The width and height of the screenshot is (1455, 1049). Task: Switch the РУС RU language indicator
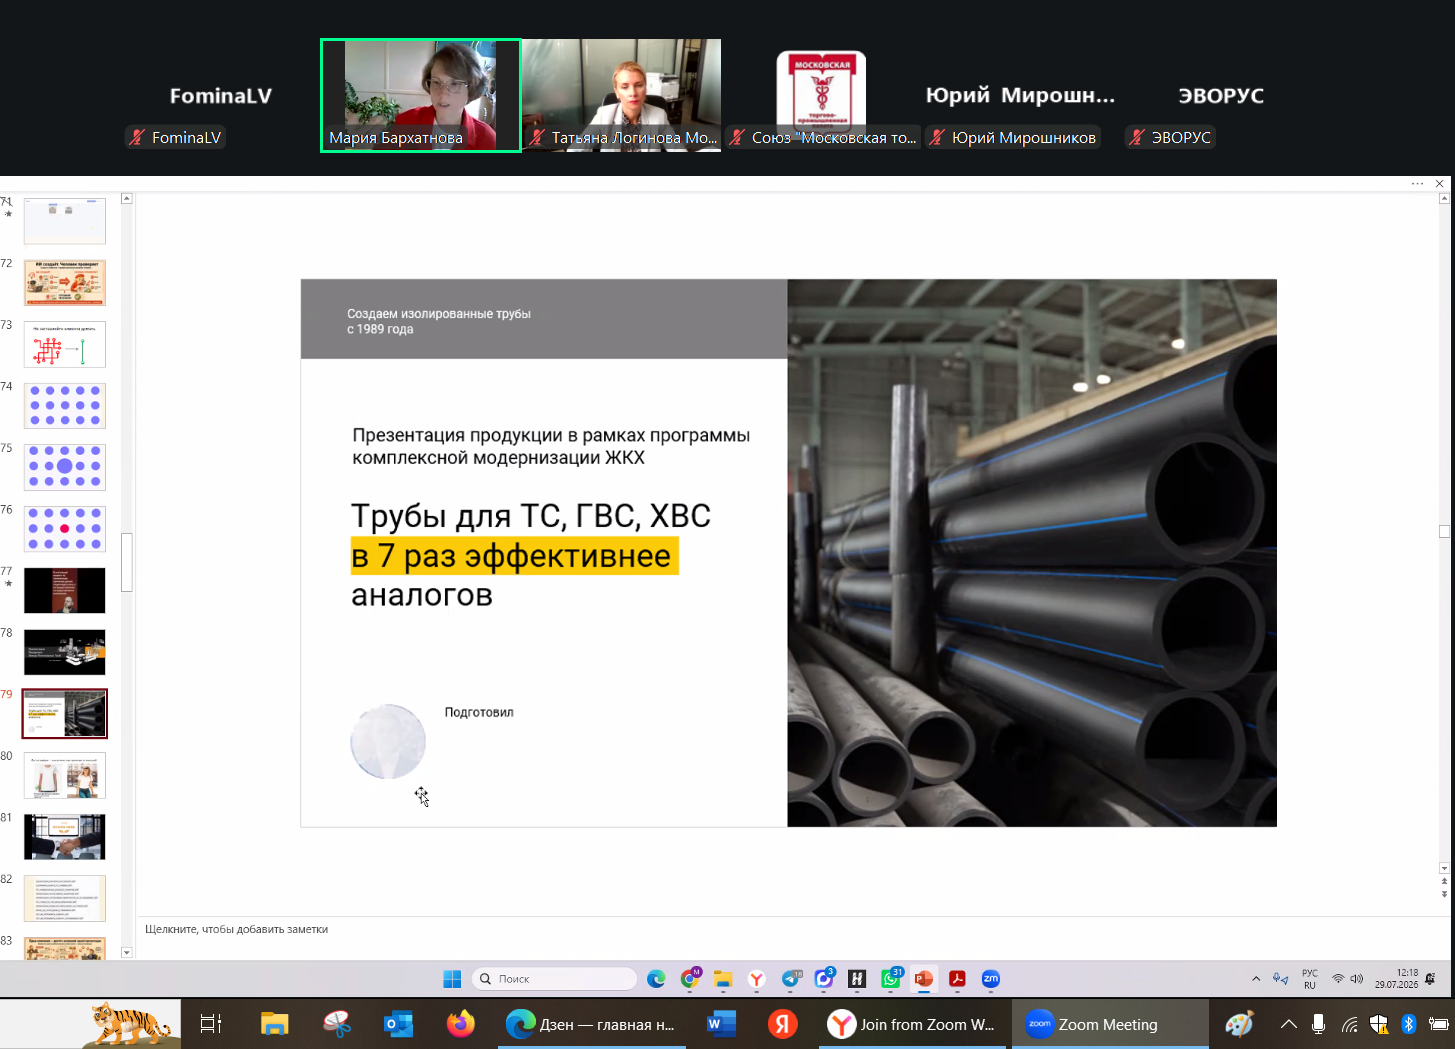pyautogui.click(x=1310, y=979)
